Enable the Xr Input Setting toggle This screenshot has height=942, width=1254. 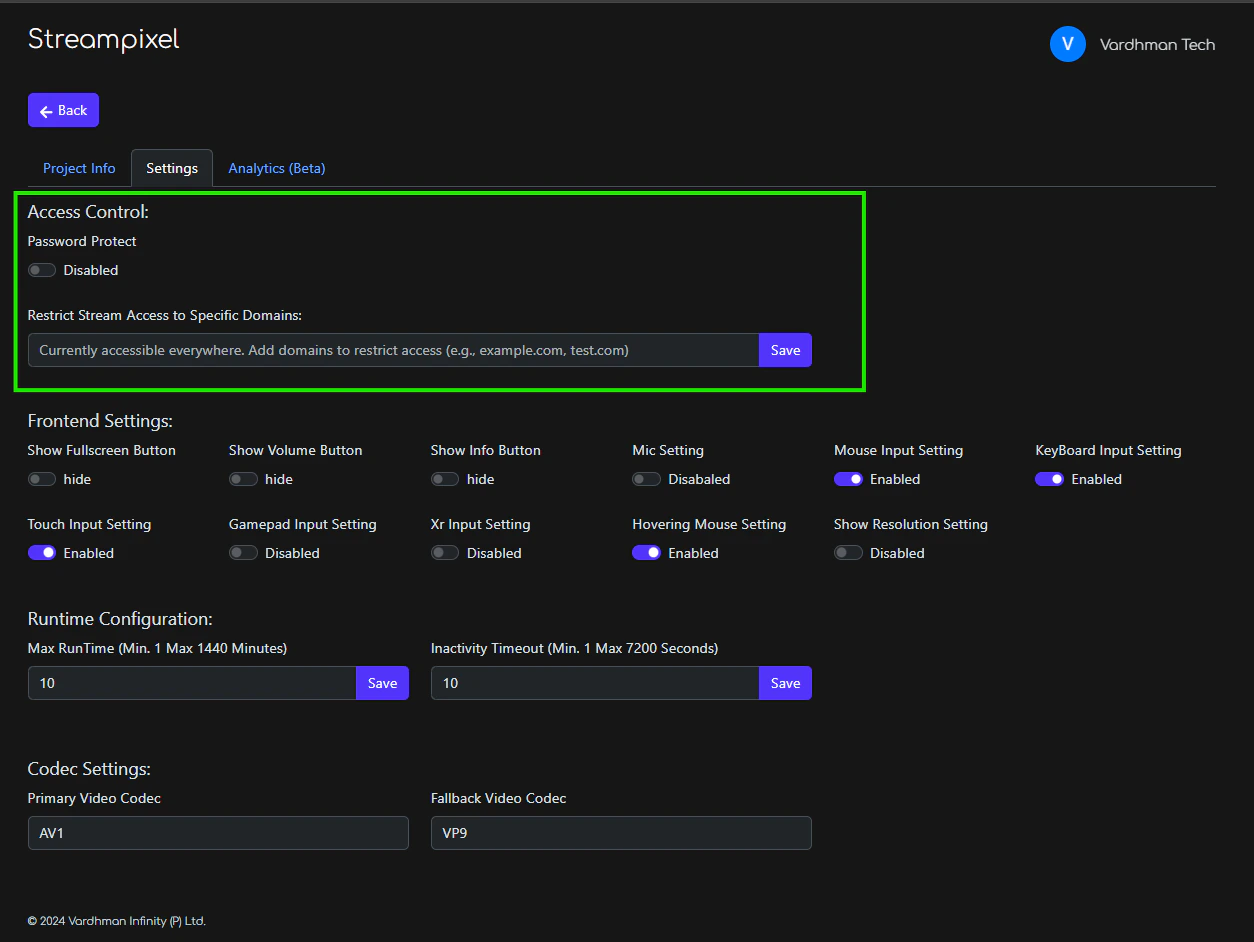tap(445, 553)
